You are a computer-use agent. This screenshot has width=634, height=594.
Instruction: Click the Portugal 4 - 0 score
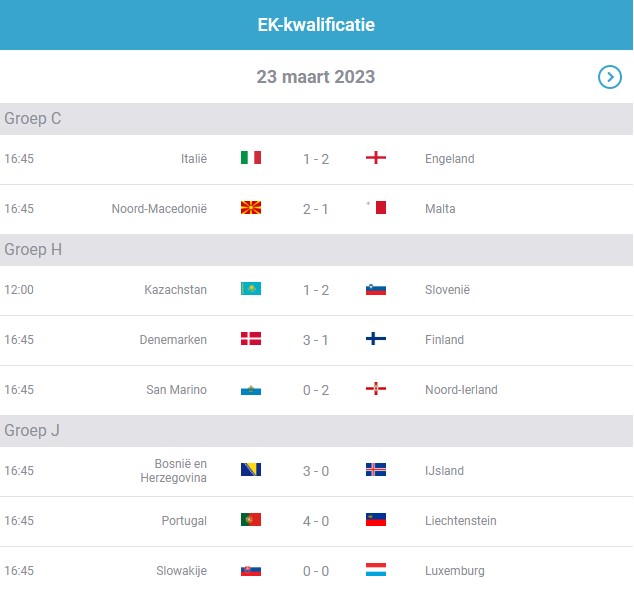click(316, 521)
